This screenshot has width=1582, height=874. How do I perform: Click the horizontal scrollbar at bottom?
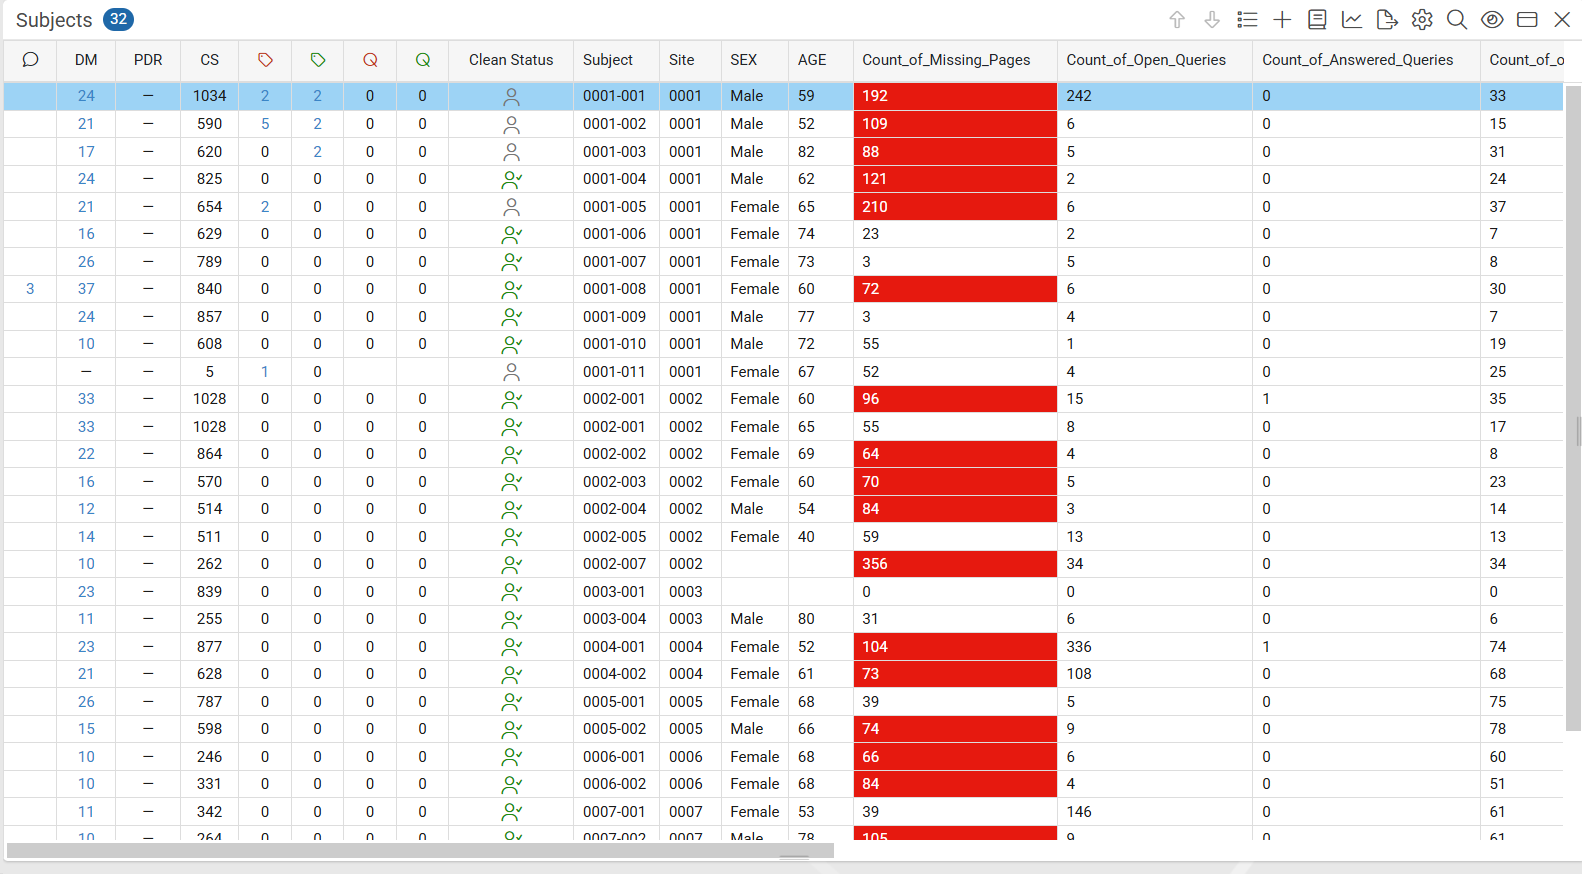tap(420, 851)
